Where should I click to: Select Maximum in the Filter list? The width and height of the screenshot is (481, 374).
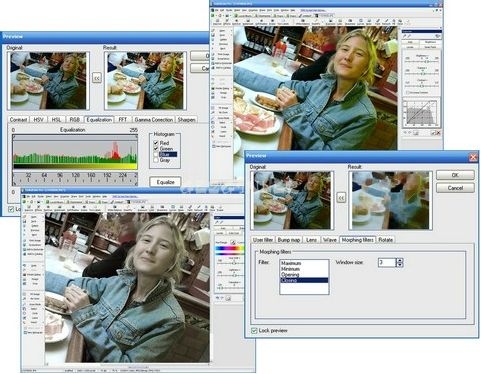pos(304,263)
